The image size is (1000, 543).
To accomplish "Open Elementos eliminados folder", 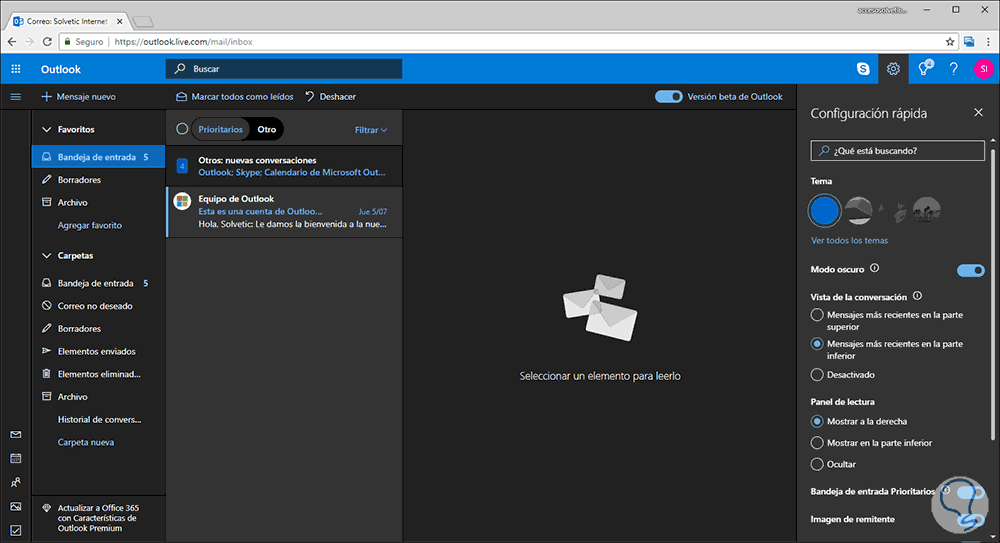I will (98, 374).
